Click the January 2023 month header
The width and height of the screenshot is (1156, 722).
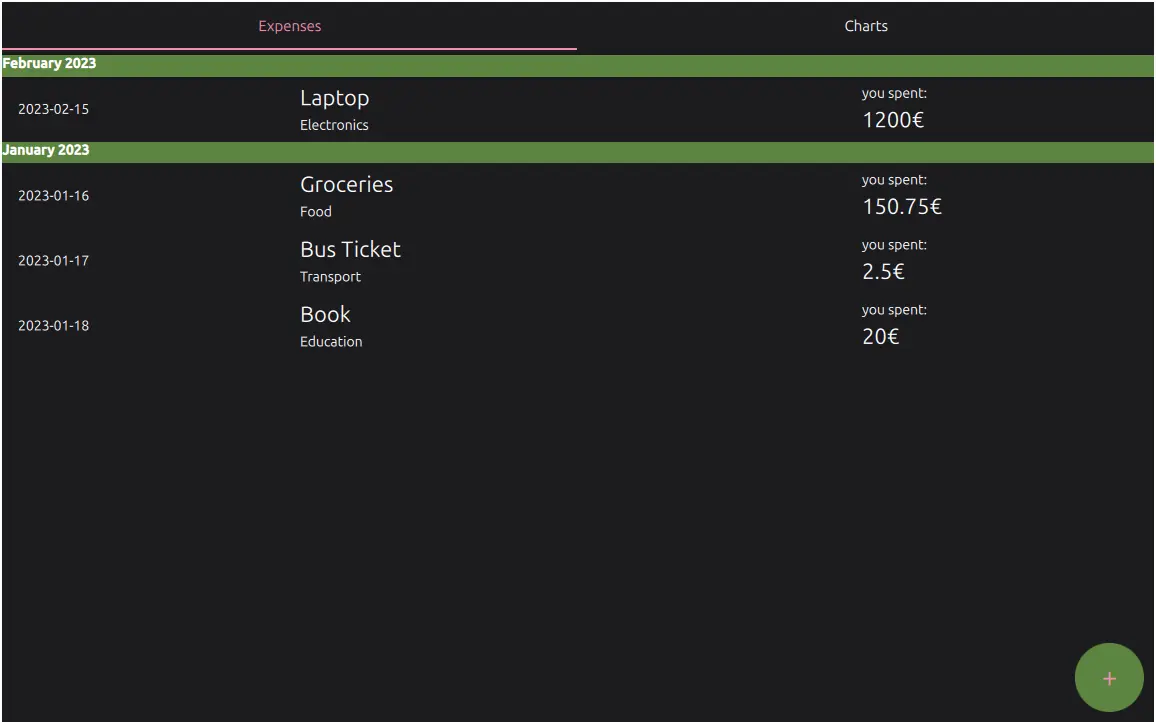pyautogui.click(x=46, y=150)
